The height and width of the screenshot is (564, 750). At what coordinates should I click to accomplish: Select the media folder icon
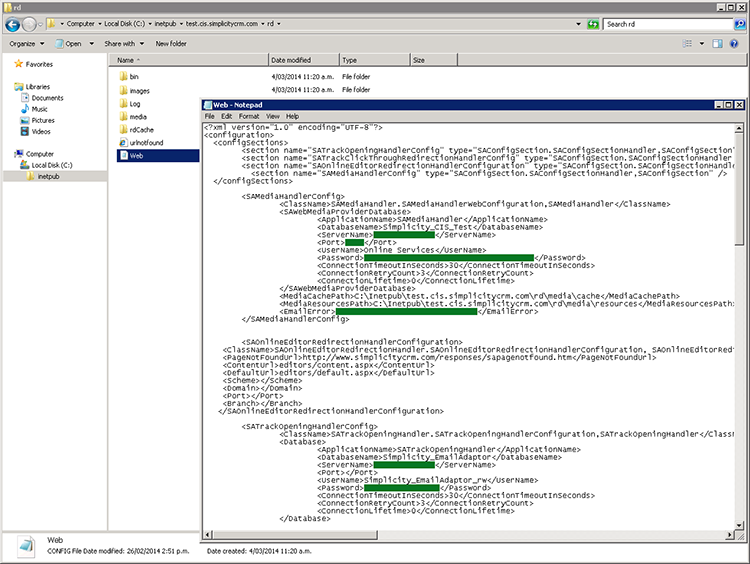point(123,117)
